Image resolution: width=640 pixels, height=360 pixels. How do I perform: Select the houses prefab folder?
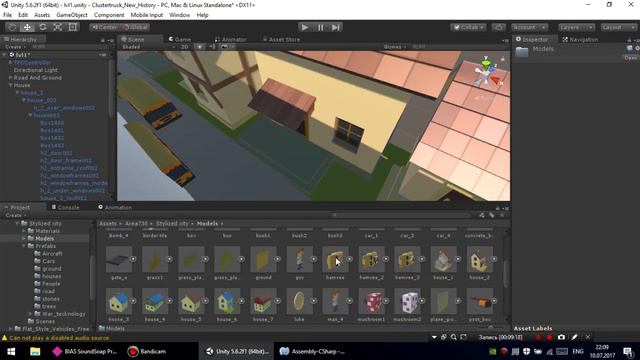tap(51, 276)
